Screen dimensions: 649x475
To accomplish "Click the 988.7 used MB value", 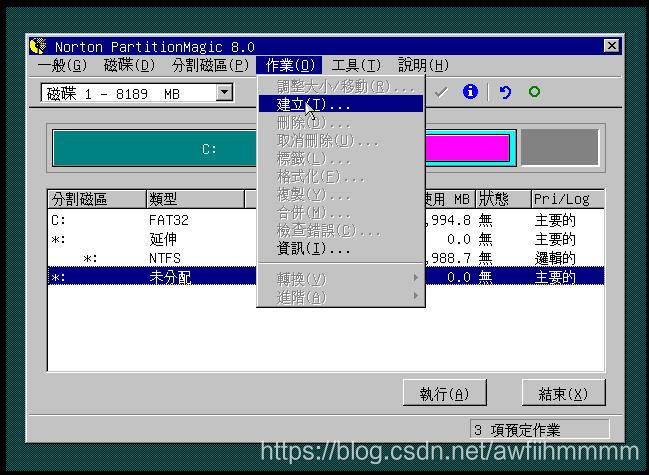I will (x=449, y=258).
